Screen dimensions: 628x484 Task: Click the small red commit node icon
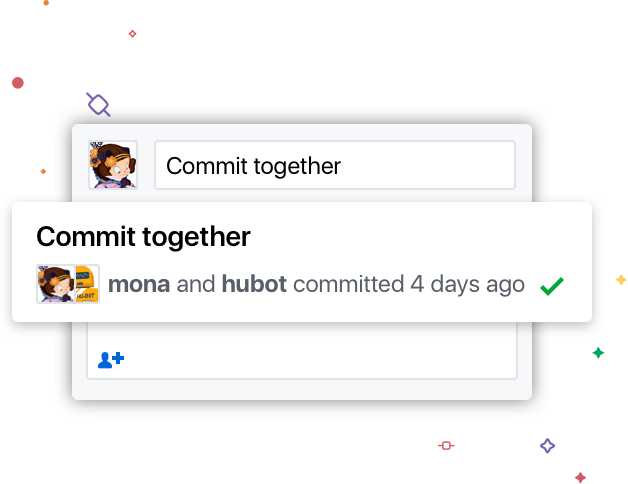point(446,445)
